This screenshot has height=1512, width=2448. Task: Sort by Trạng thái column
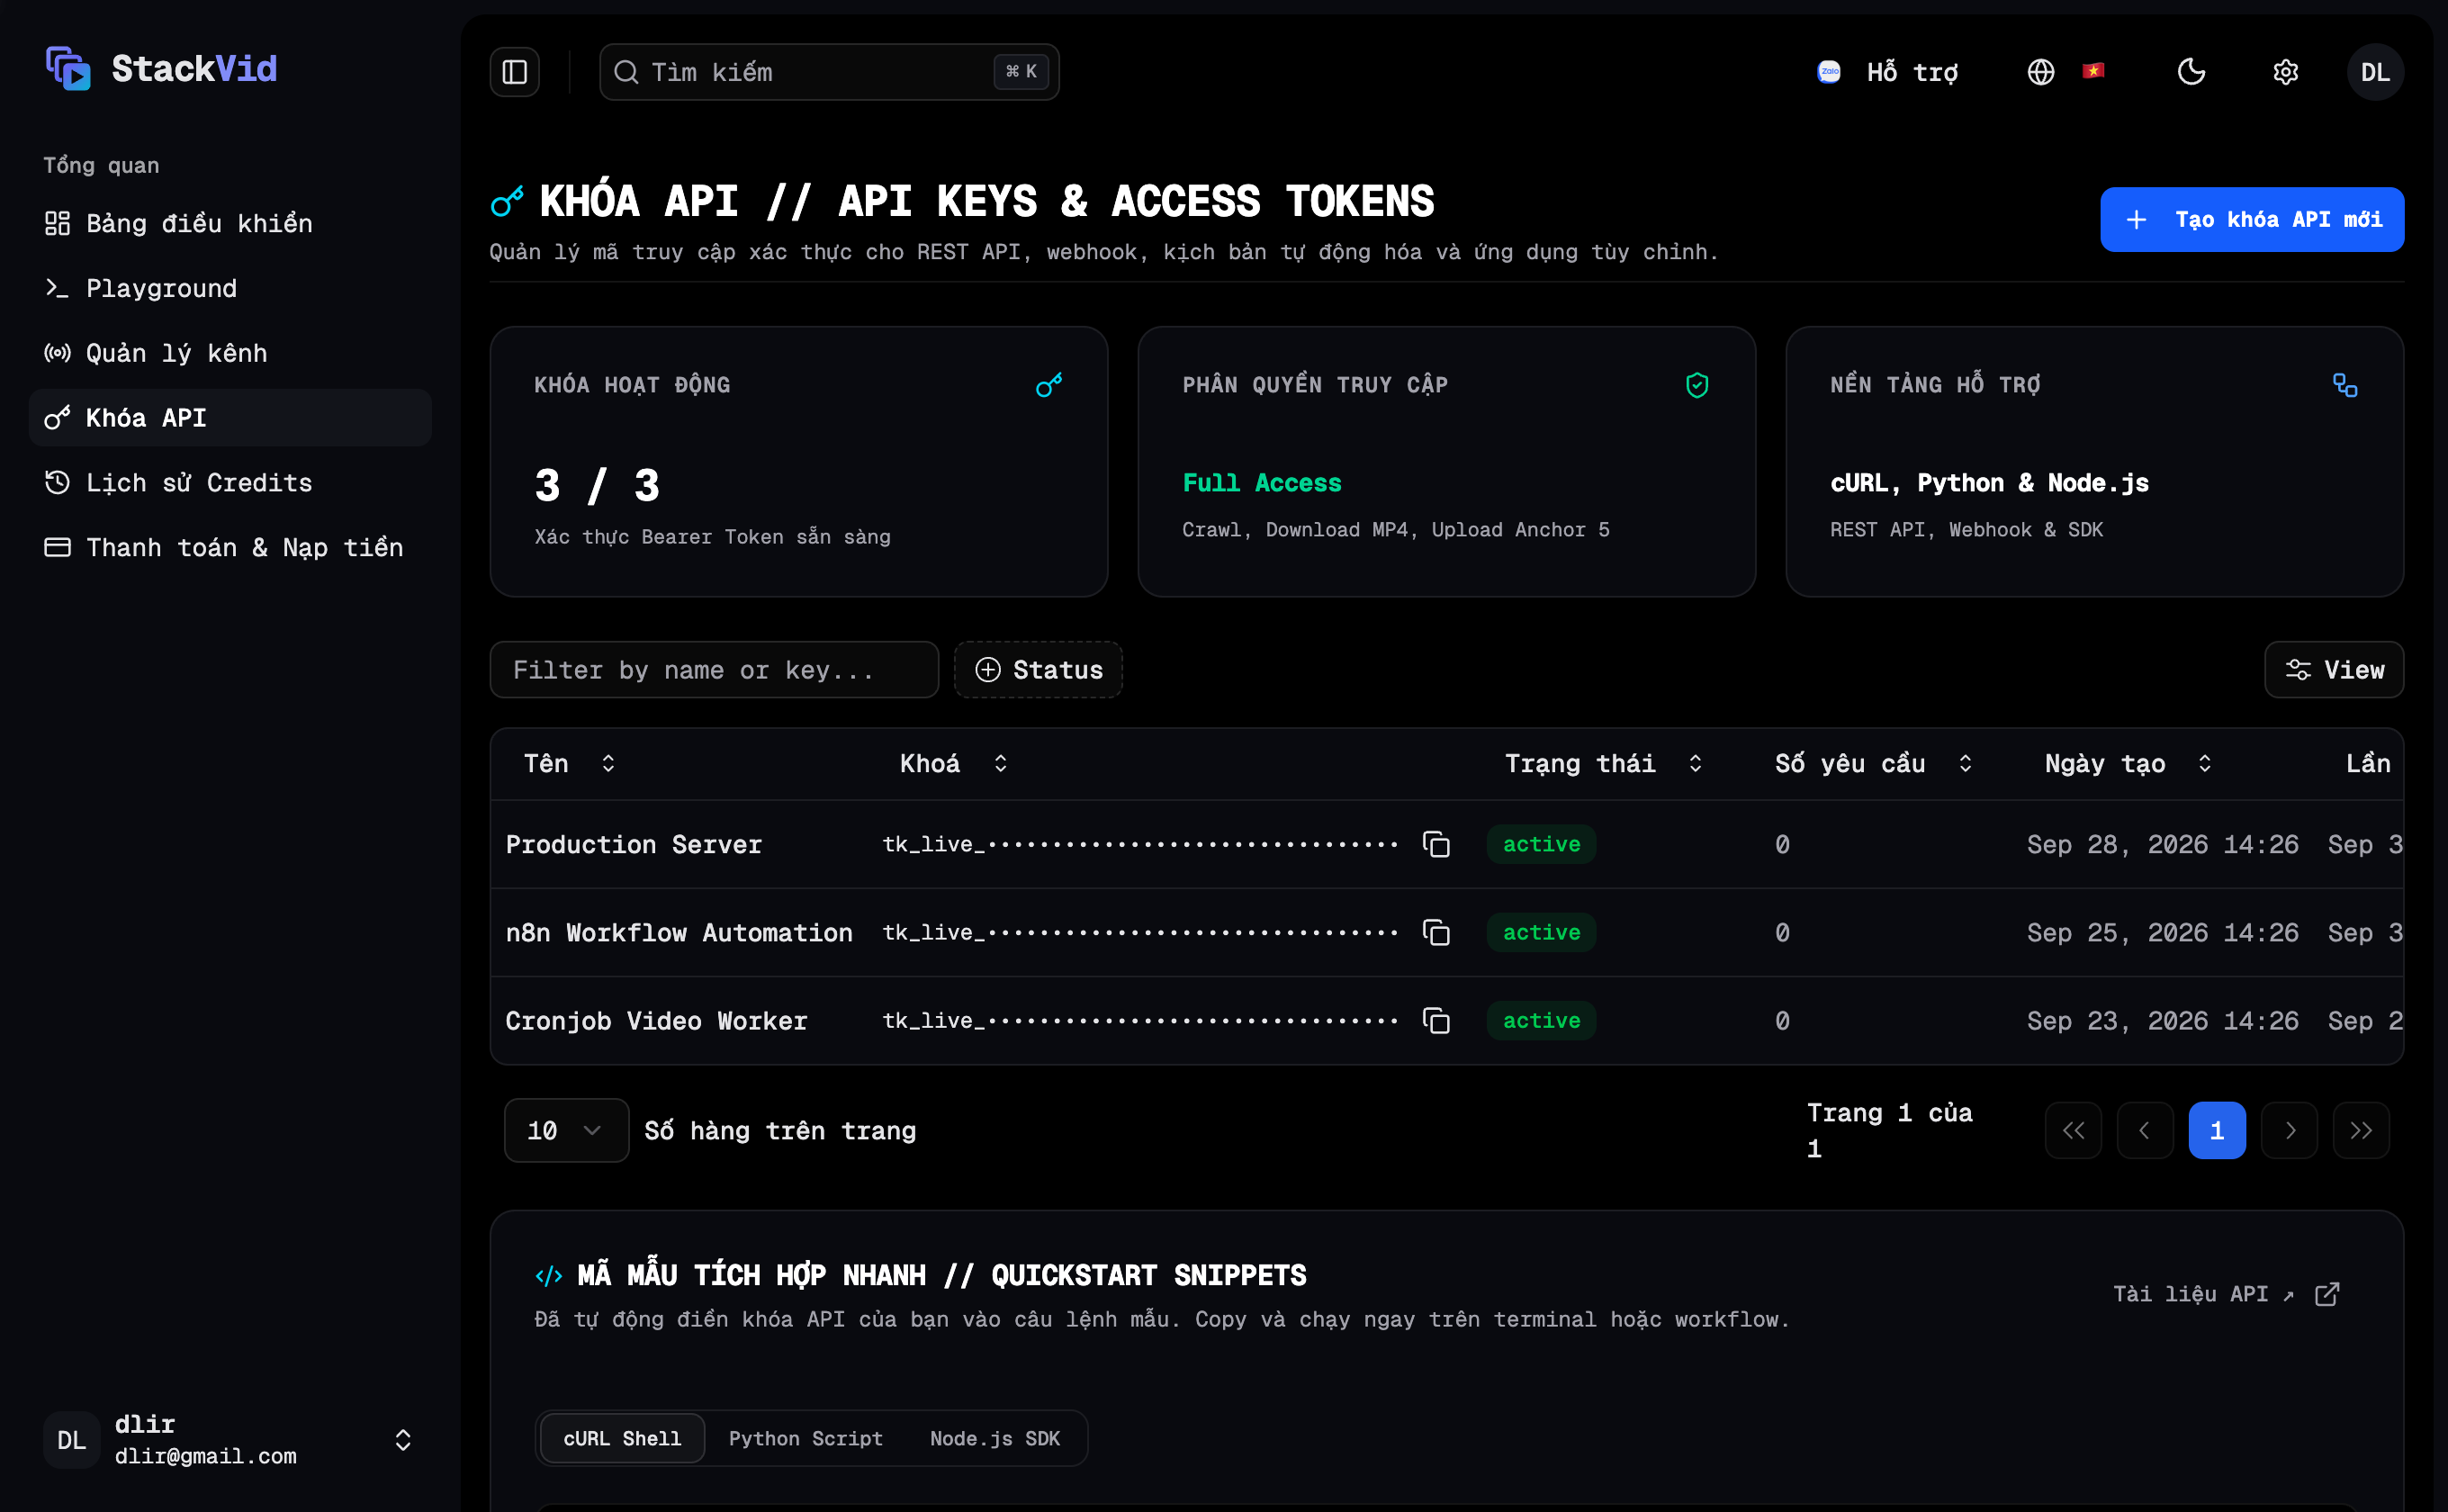pyautogui.click(x=1603, y=763)
